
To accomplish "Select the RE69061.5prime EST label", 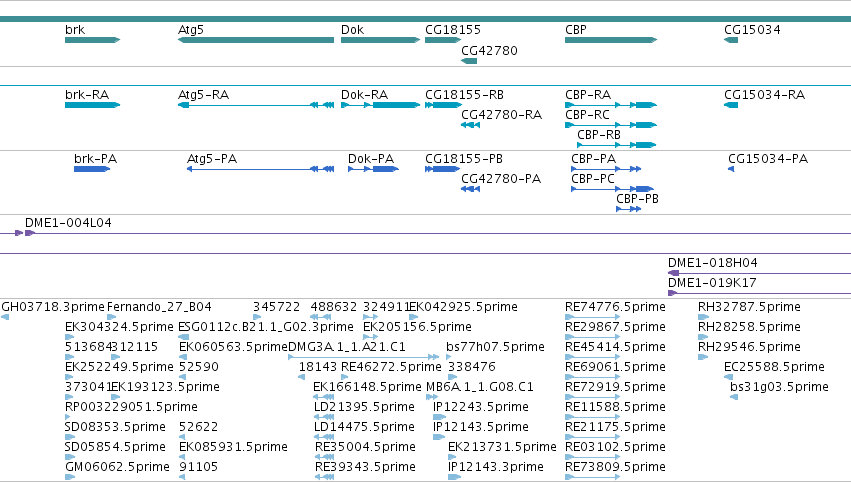I will pyautogui.click(x=615, y=367).
